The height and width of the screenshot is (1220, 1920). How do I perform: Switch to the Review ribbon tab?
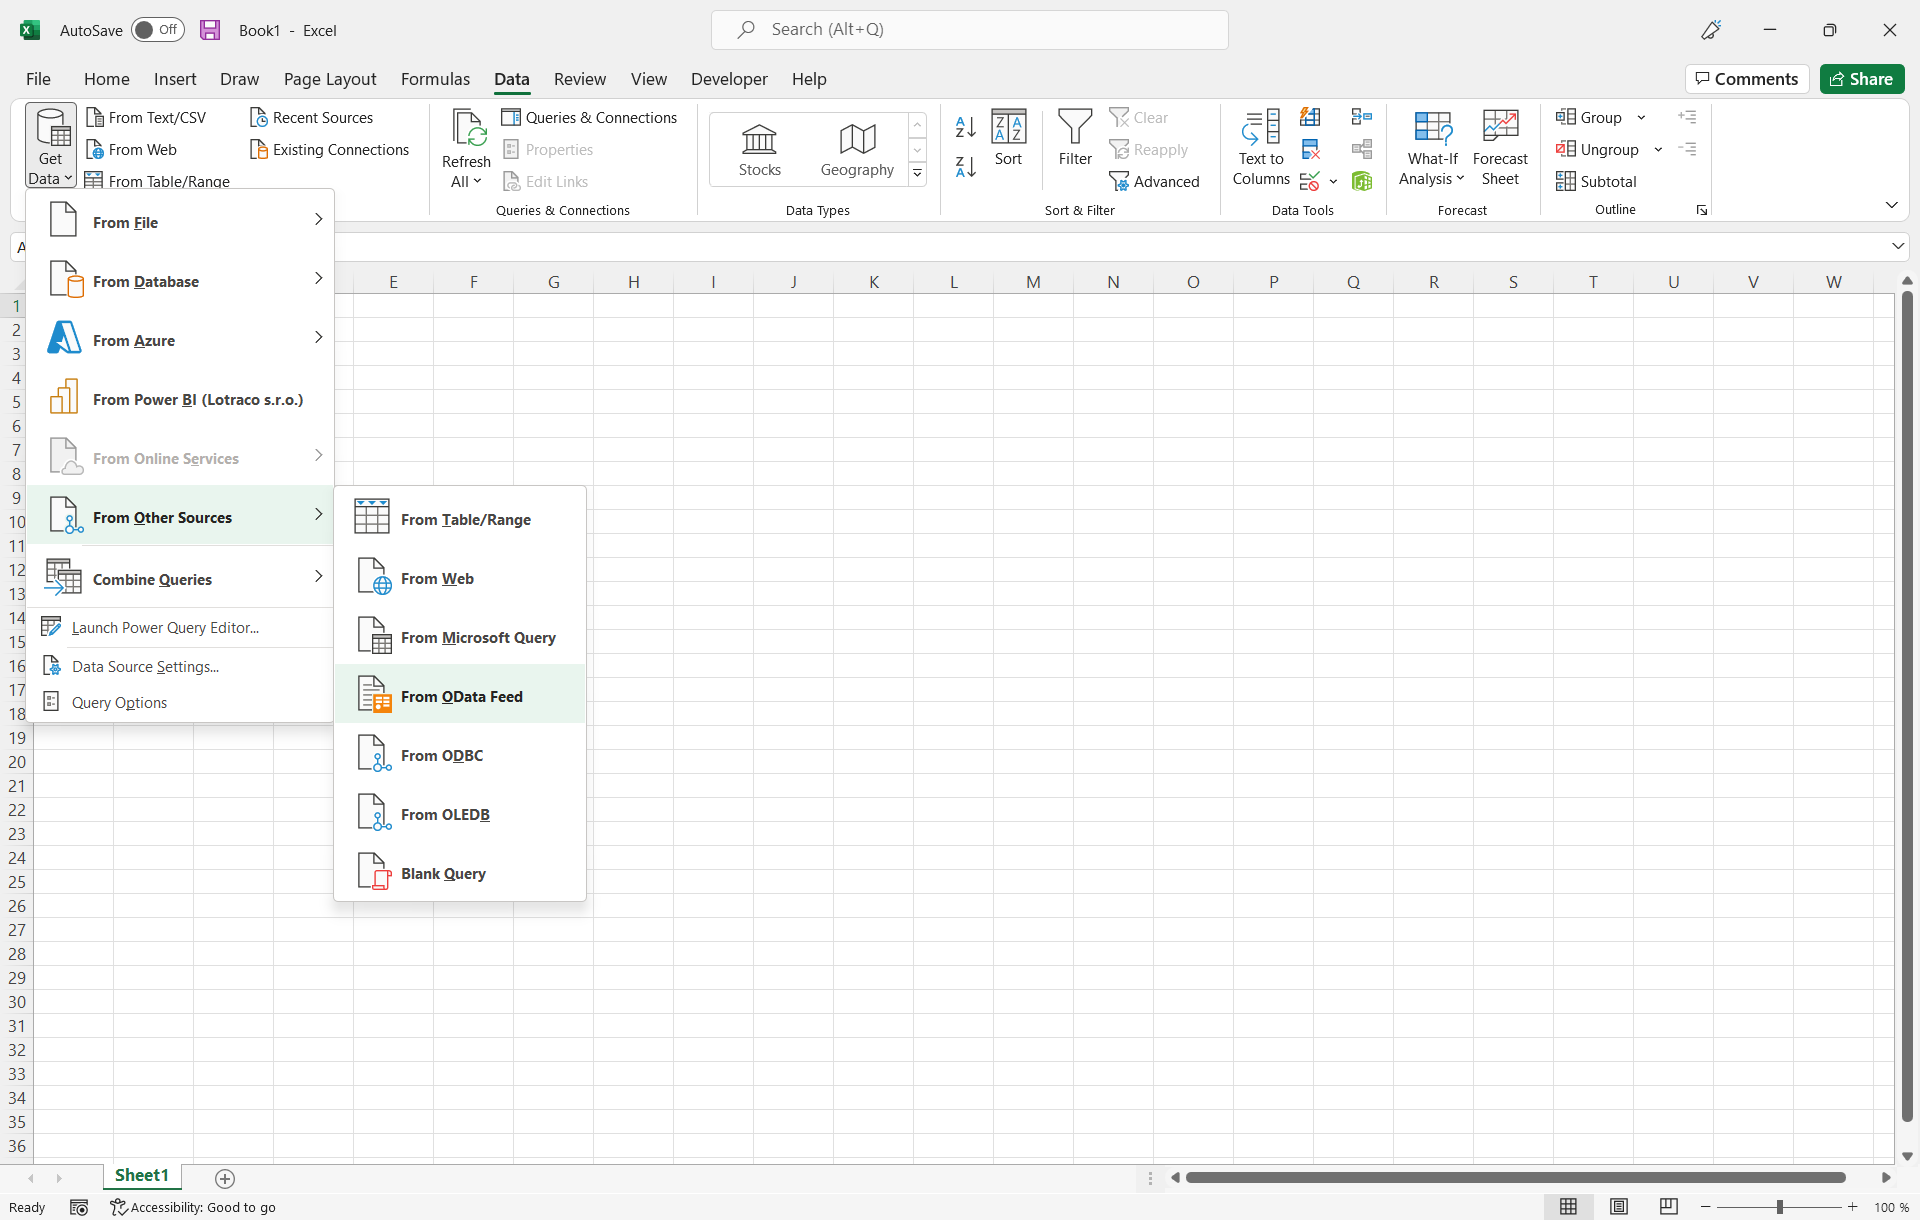(579, 79)
